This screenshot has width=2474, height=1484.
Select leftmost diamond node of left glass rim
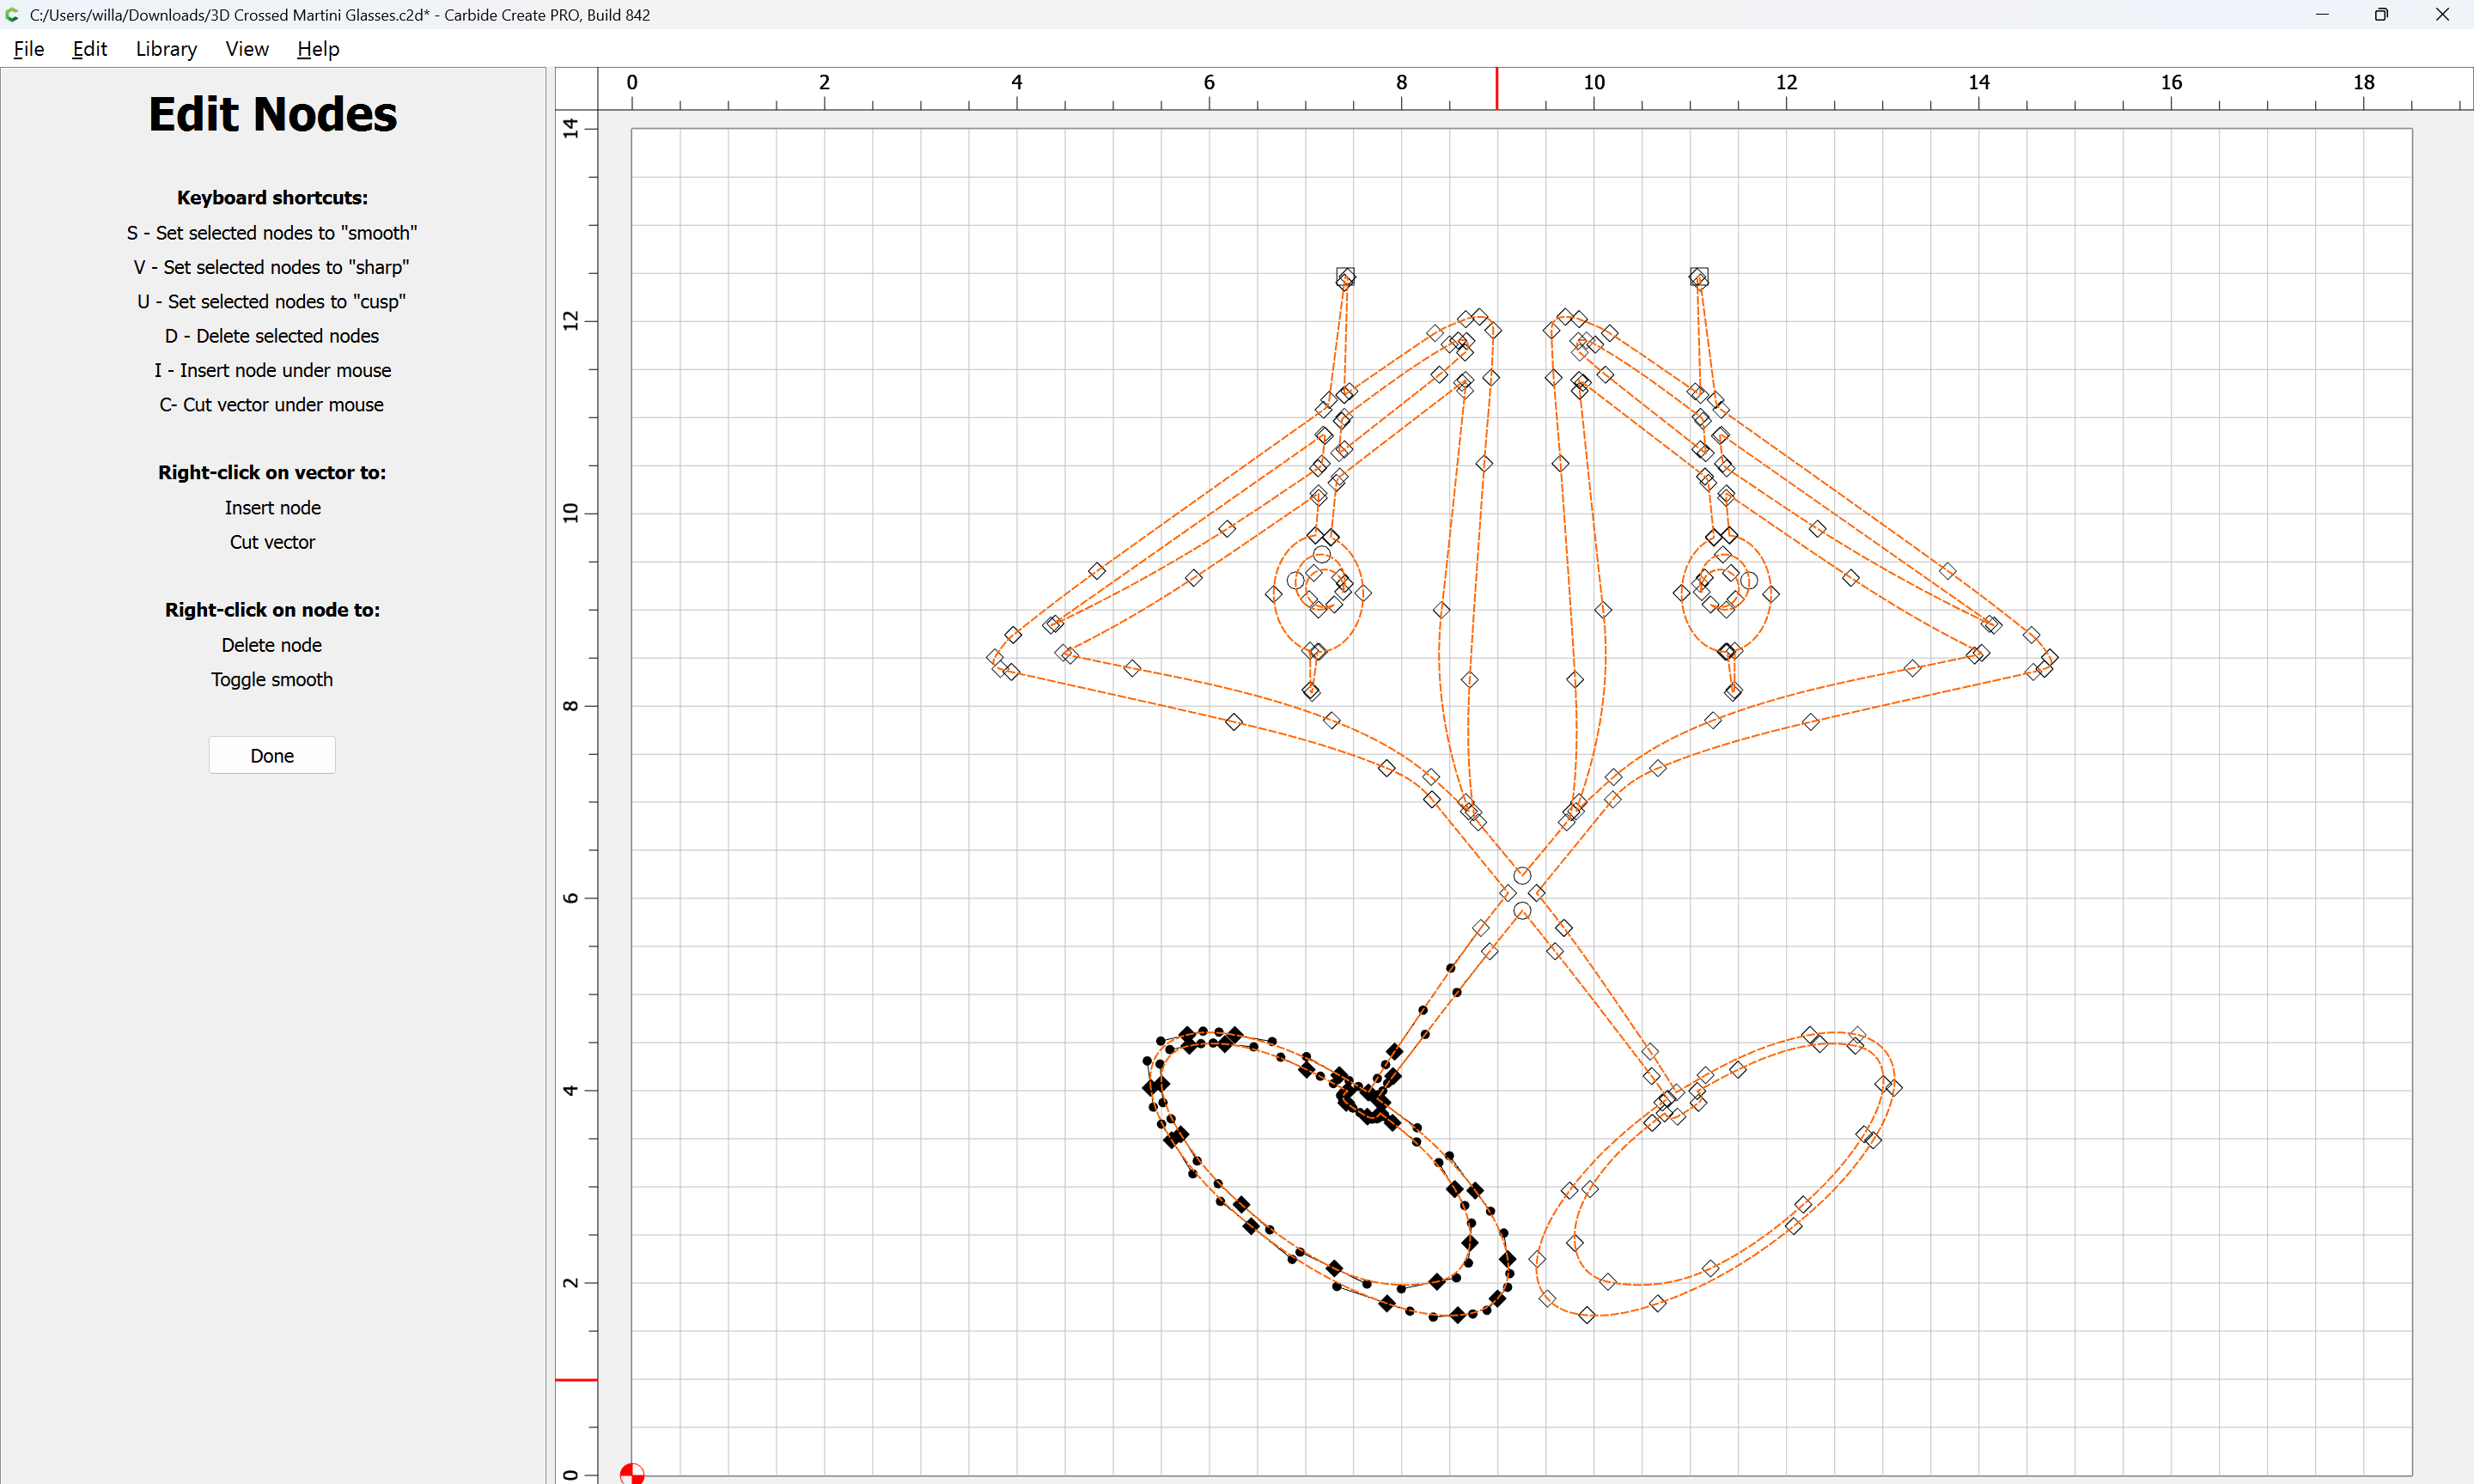[x=994, y=657]
